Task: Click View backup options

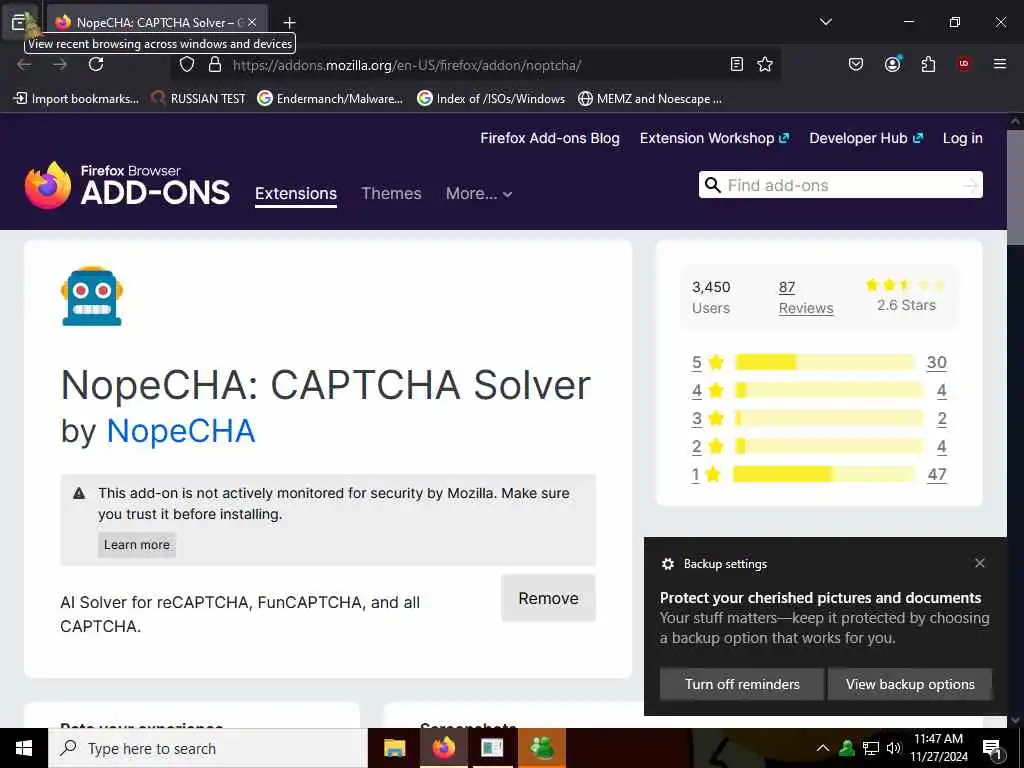Action: click(x=910, y=684)
